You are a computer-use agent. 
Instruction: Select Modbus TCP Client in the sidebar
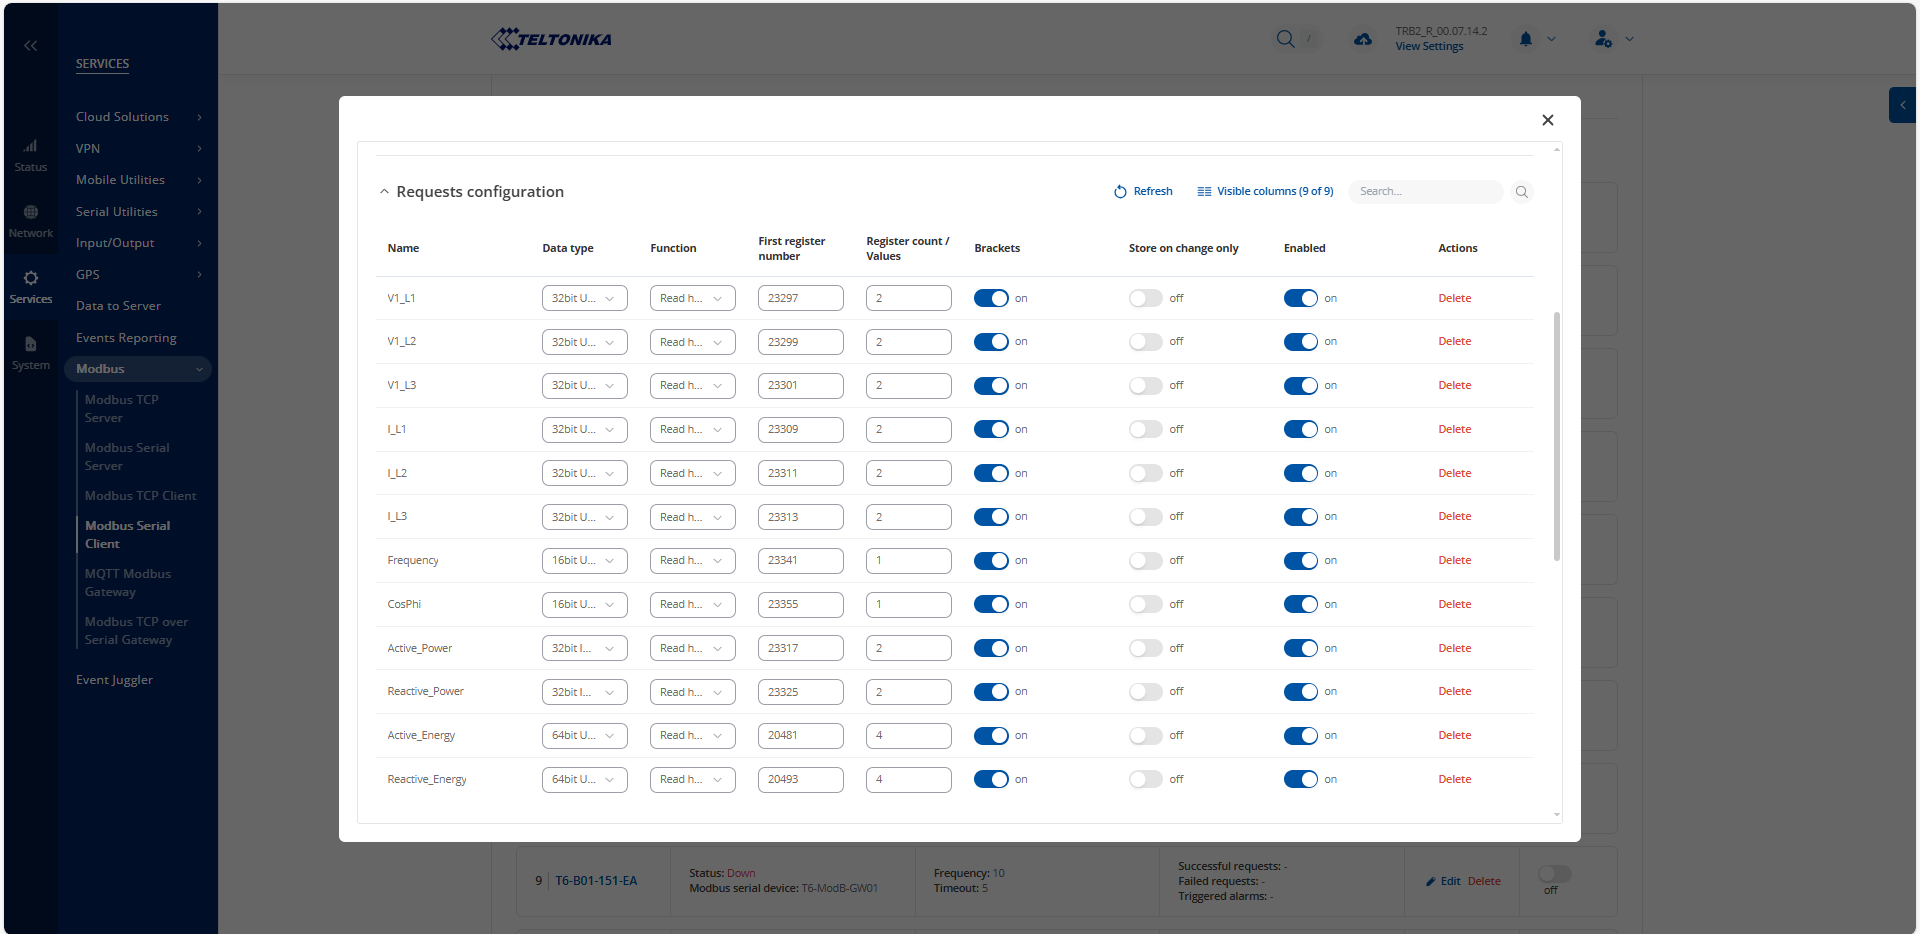[140, 496]
